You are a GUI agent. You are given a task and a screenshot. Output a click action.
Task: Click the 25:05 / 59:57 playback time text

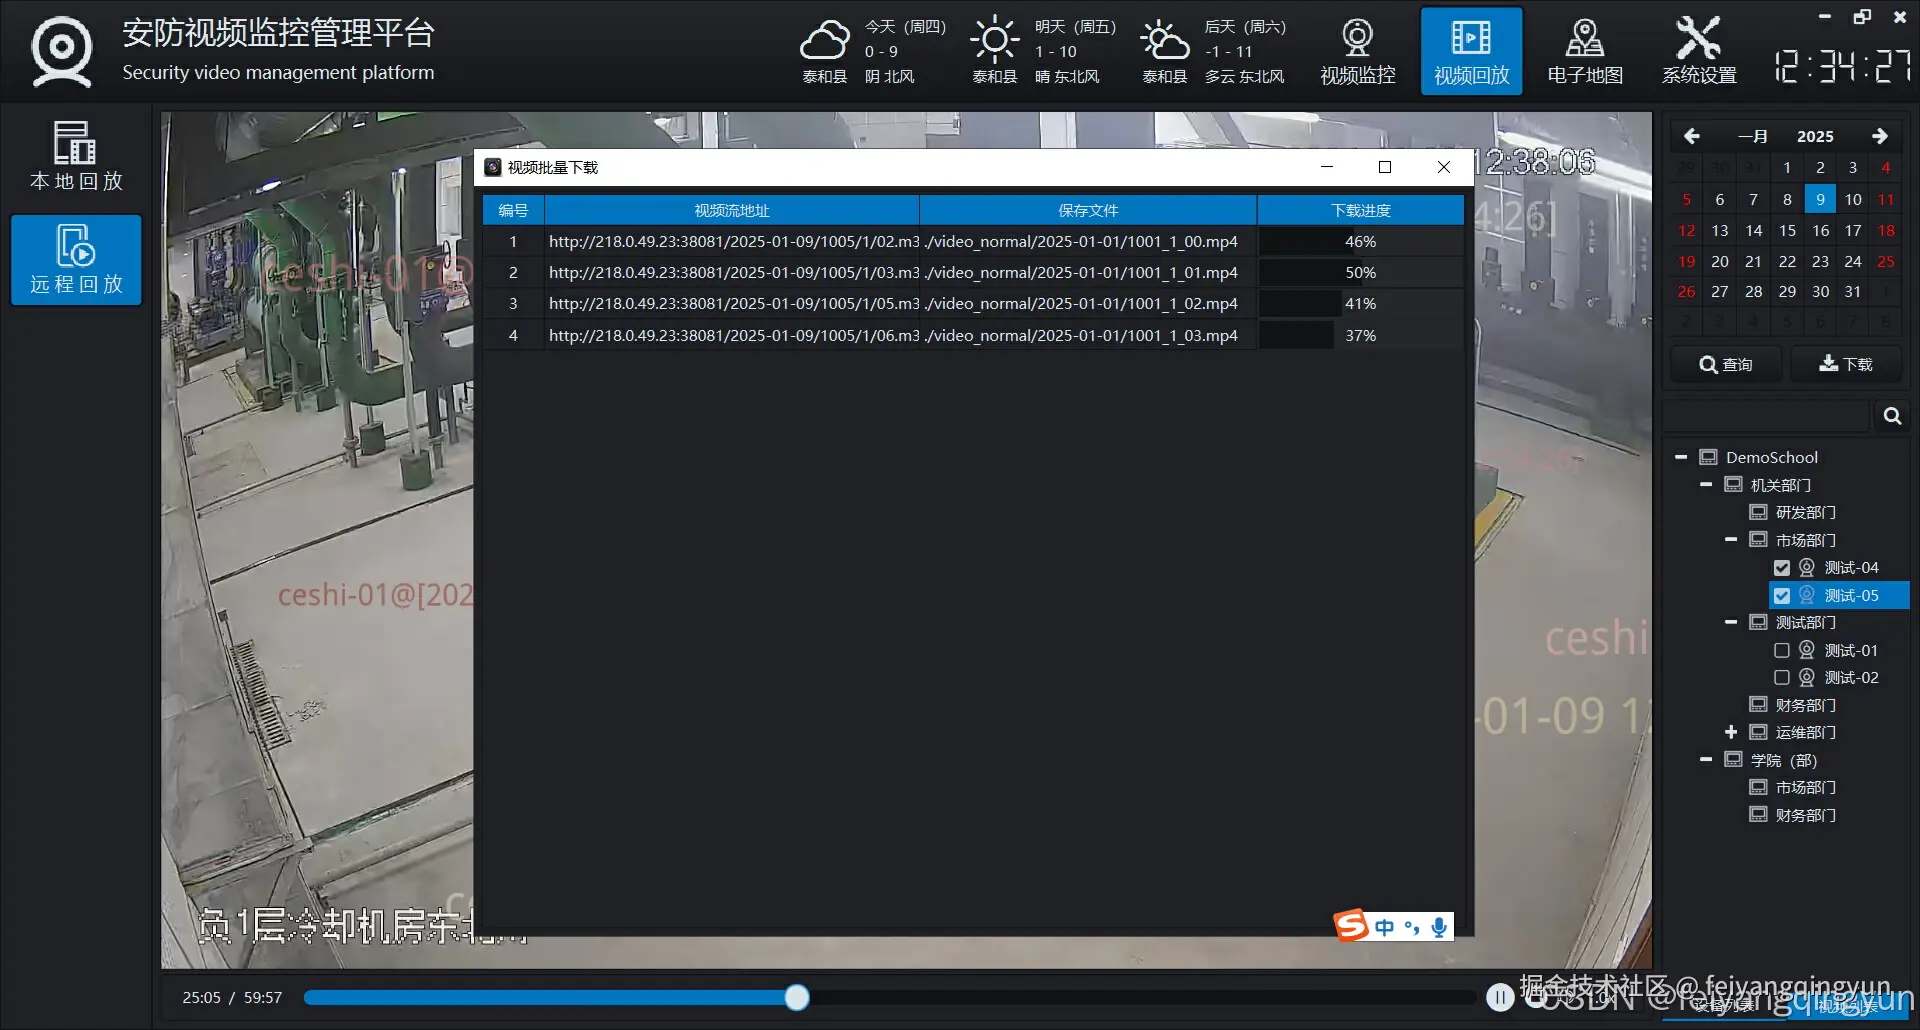[232, 997]
